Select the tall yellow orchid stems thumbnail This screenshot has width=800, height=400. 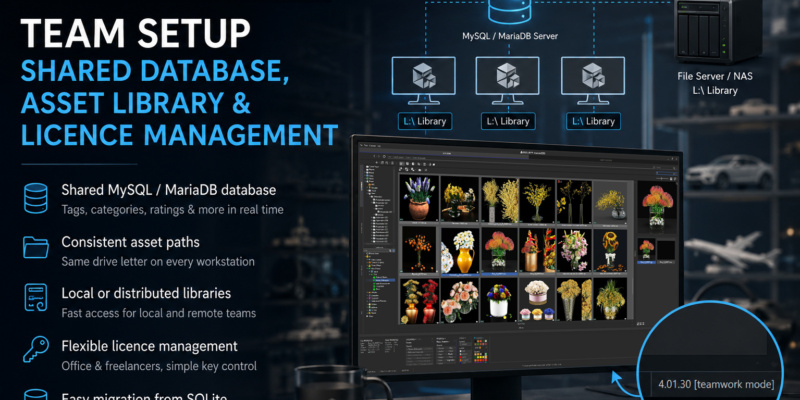point(574,201)
